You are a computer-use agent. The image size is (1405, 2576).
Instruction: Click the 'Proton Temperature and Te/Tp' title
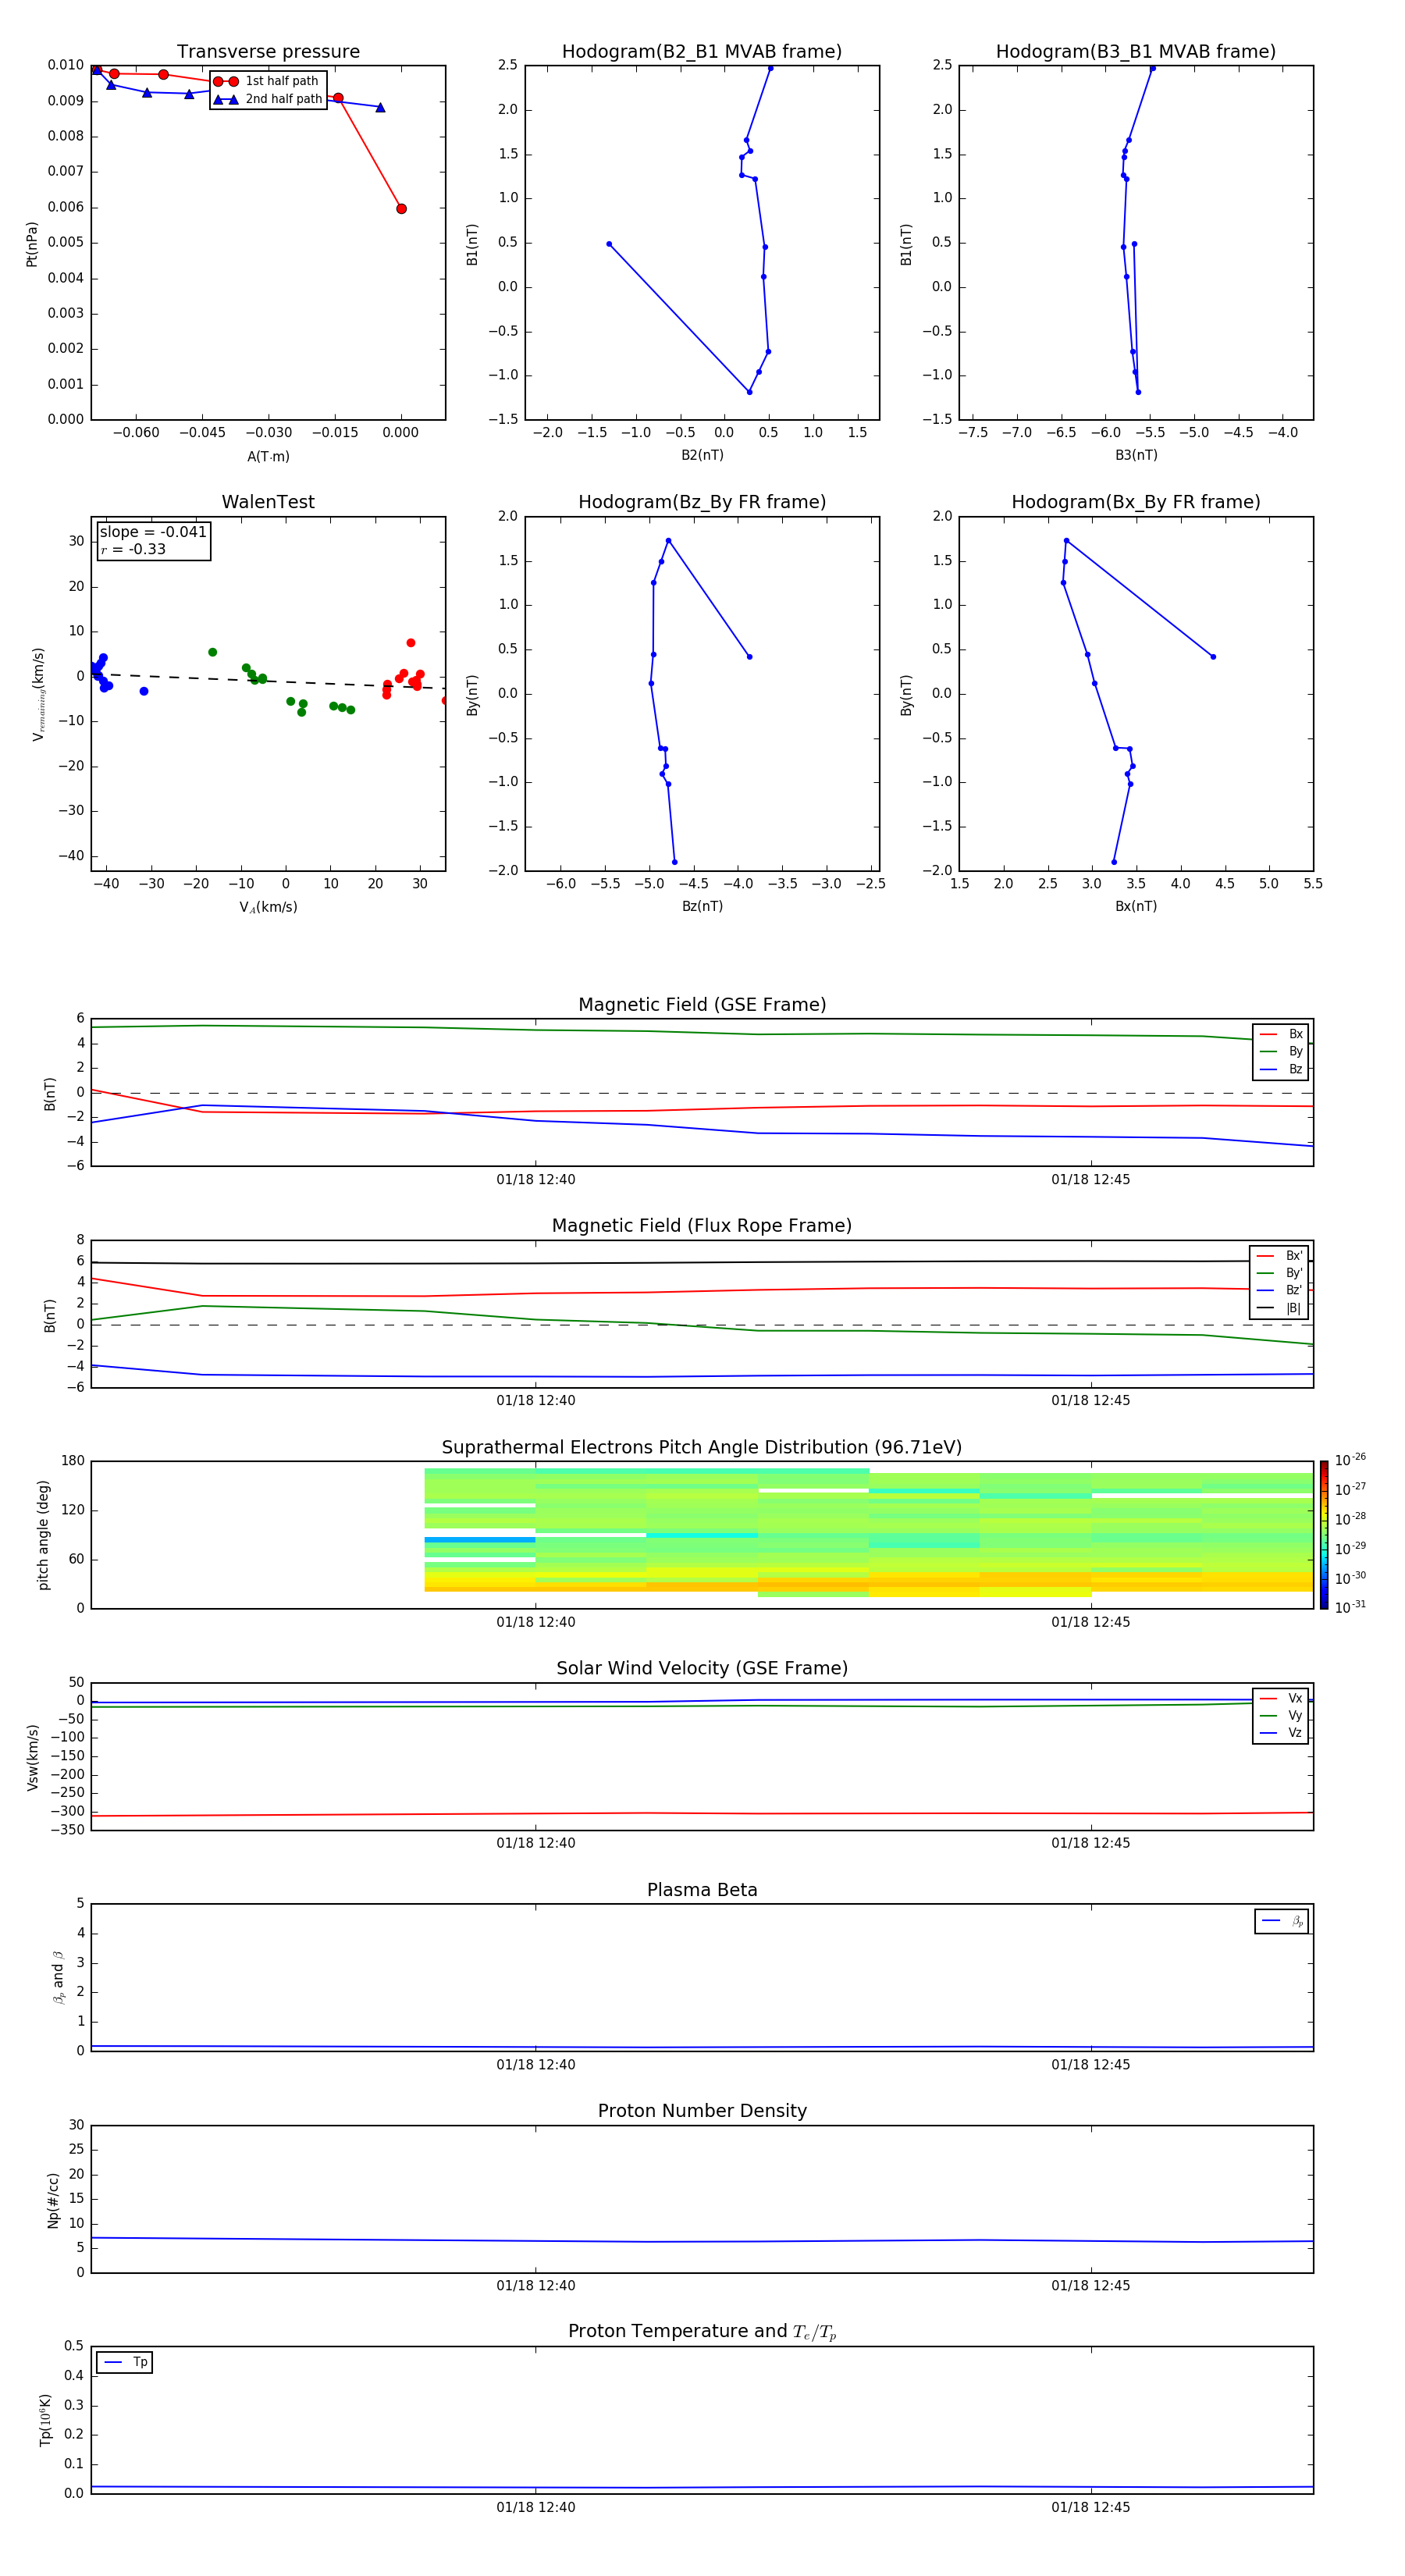pos(702,2332)
